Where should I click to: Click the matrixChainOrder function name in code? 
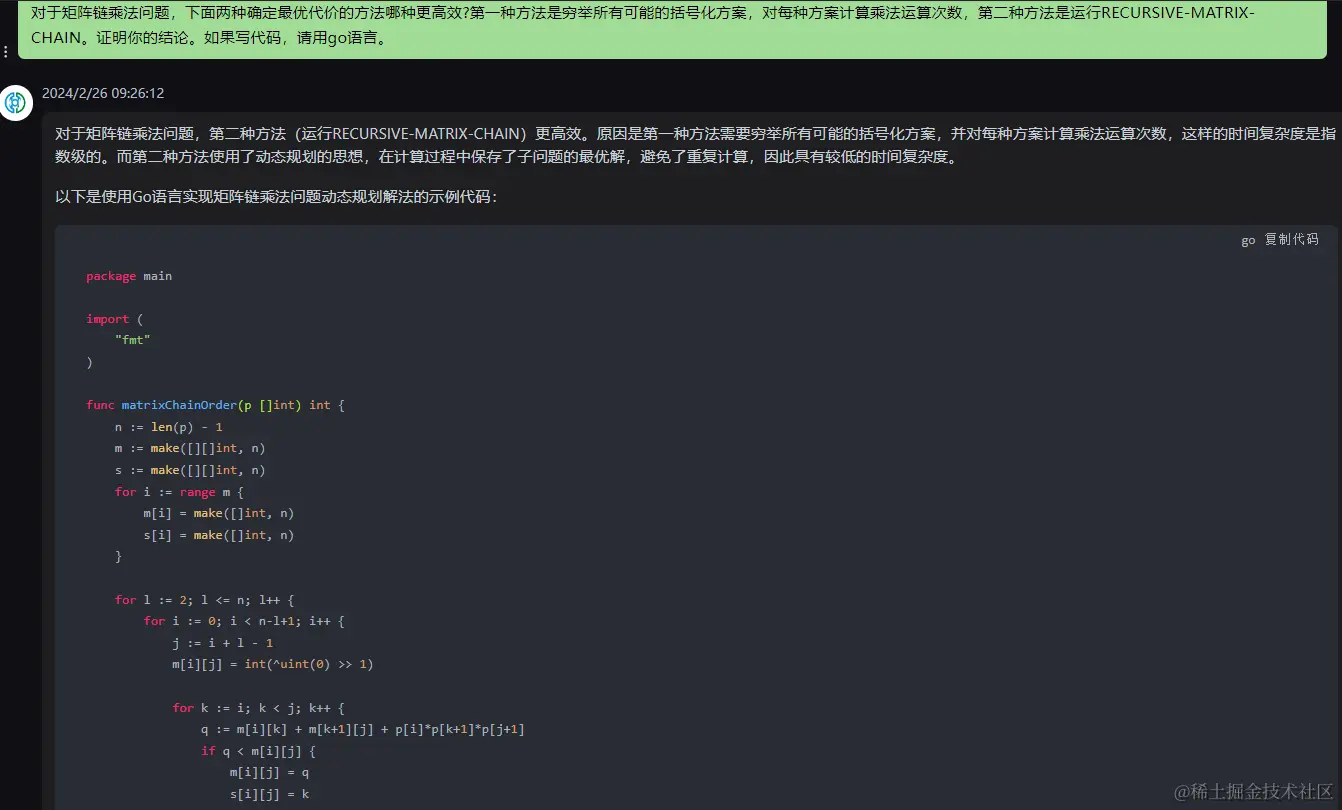coord(178,404)
